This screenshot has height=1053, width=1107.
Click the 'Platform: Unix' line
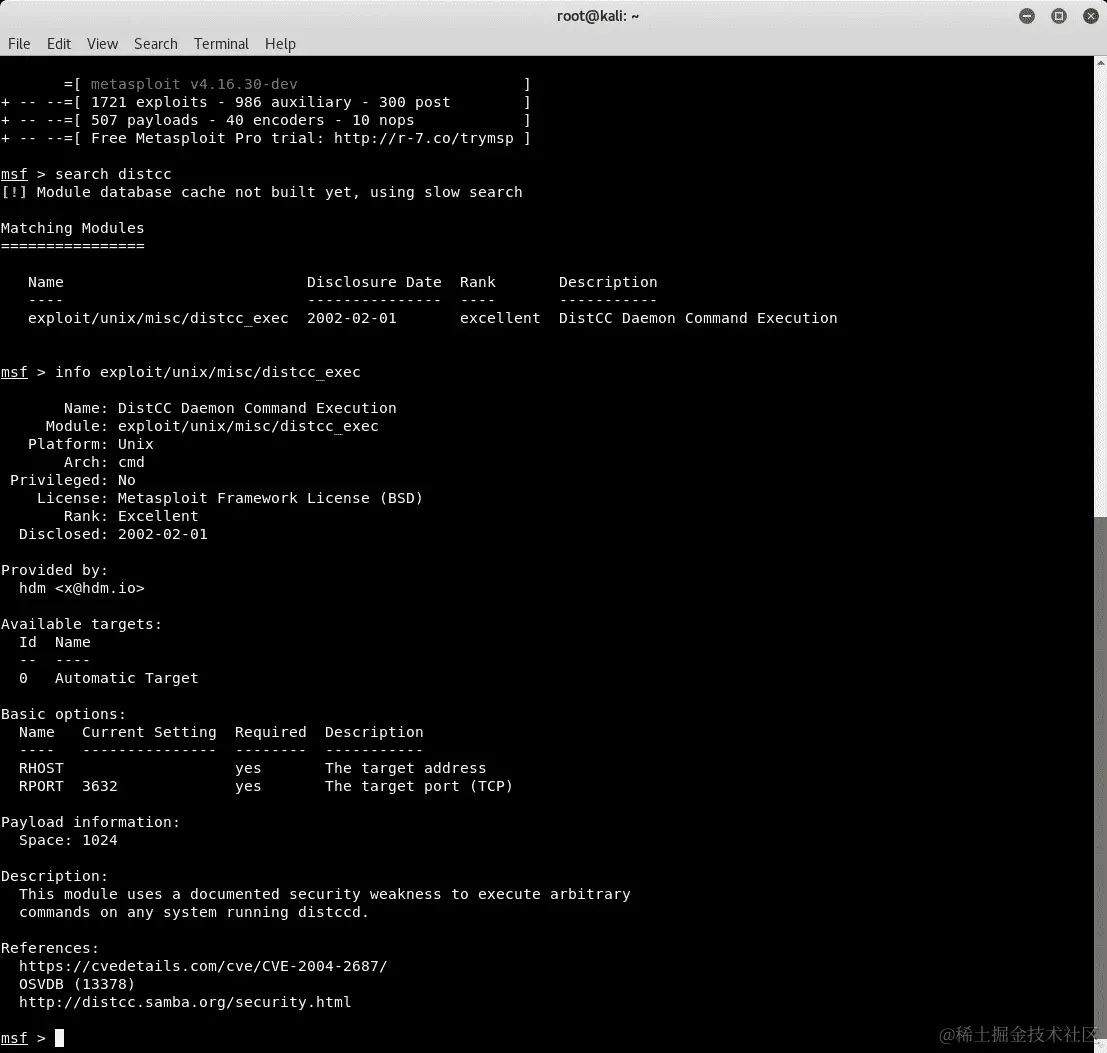point(90,444)
